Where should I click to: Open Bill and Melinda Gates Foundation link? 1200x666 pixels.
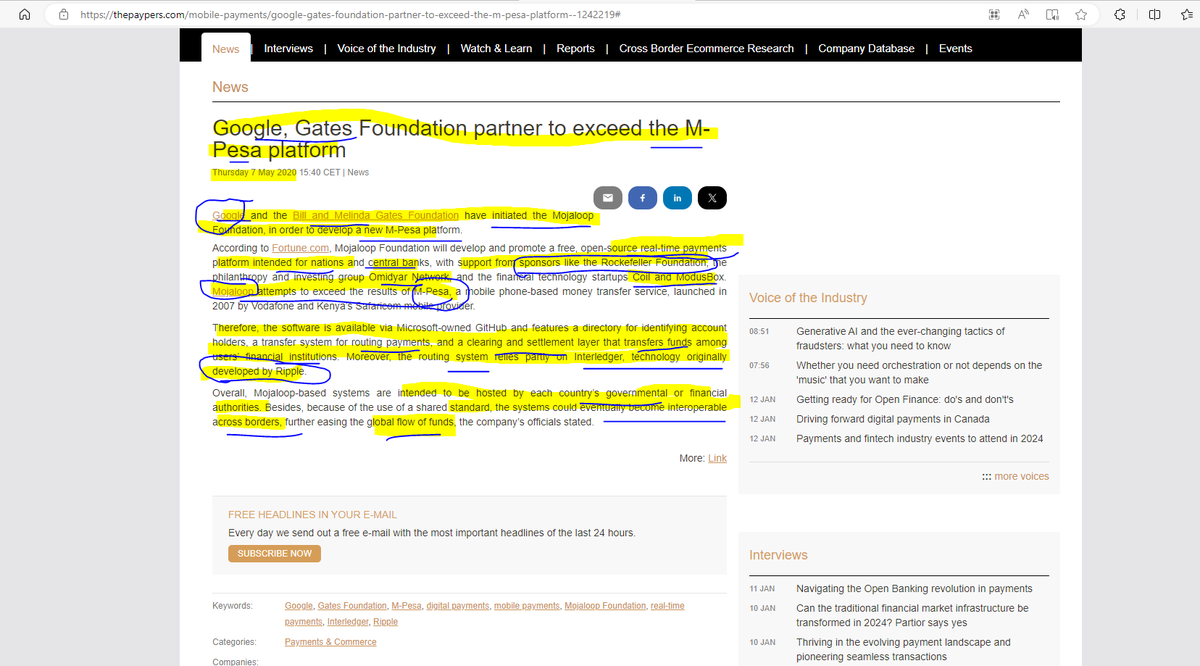coord(375,215)
